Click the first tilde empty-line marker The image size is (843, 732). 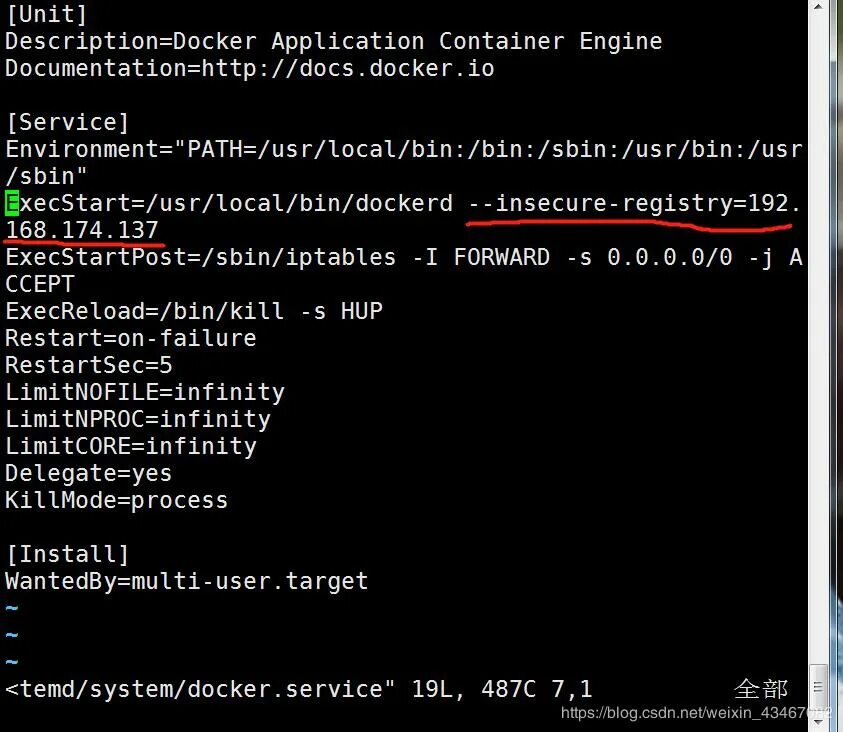pyautogui.click(x=11, y=609)
